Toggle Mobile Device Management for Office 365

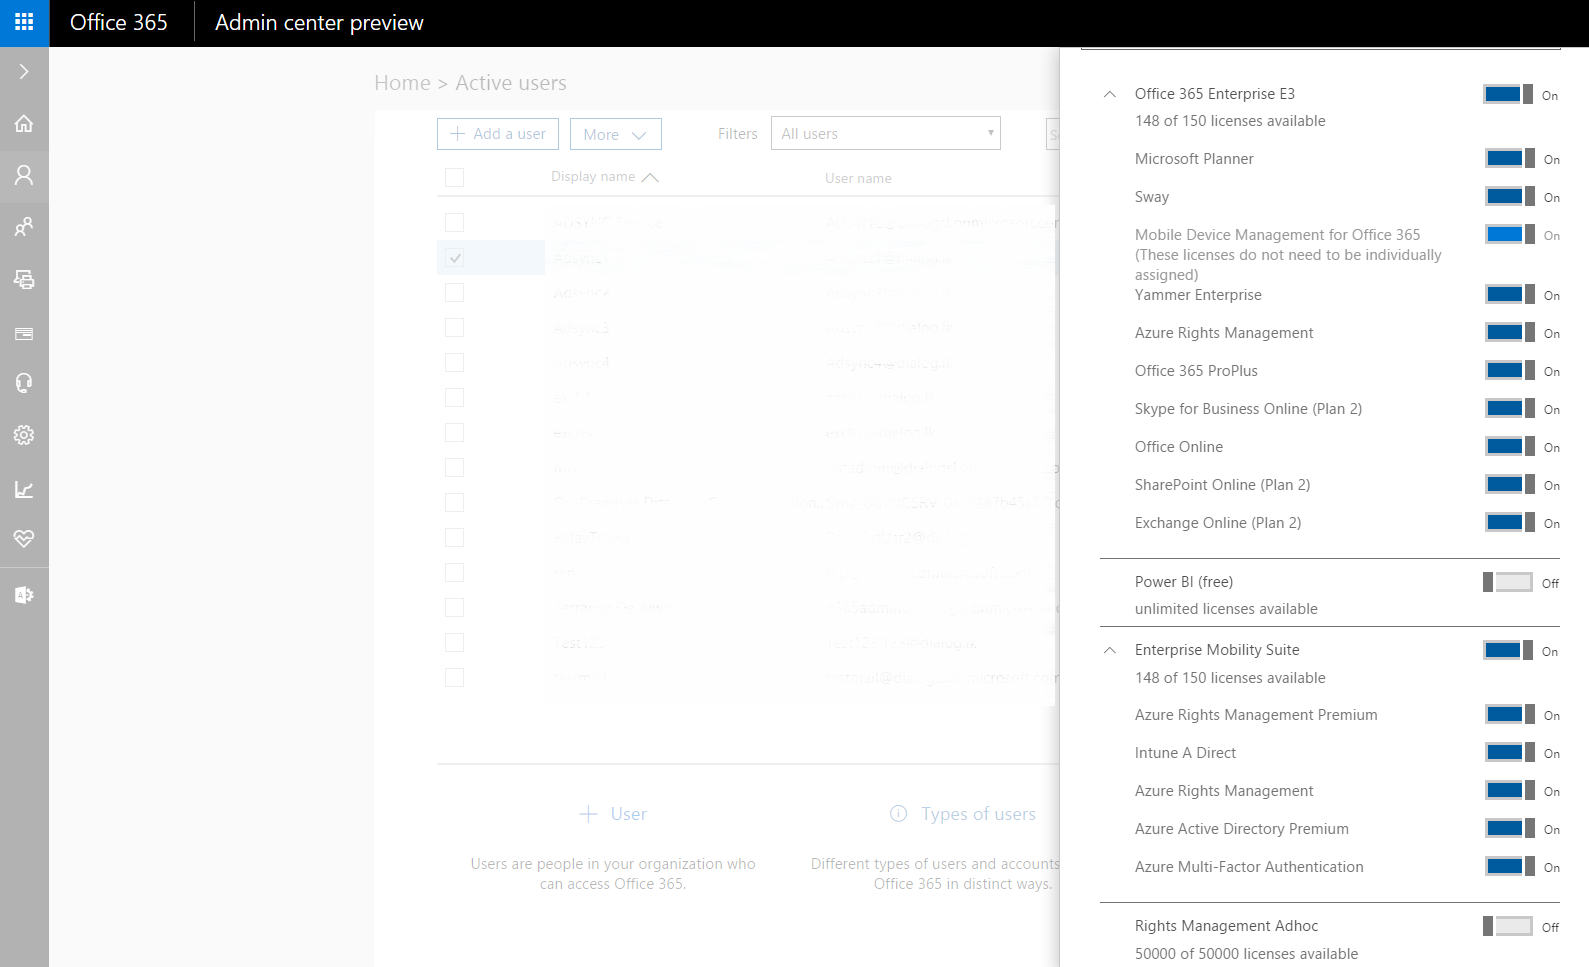tap(1510, 234)
